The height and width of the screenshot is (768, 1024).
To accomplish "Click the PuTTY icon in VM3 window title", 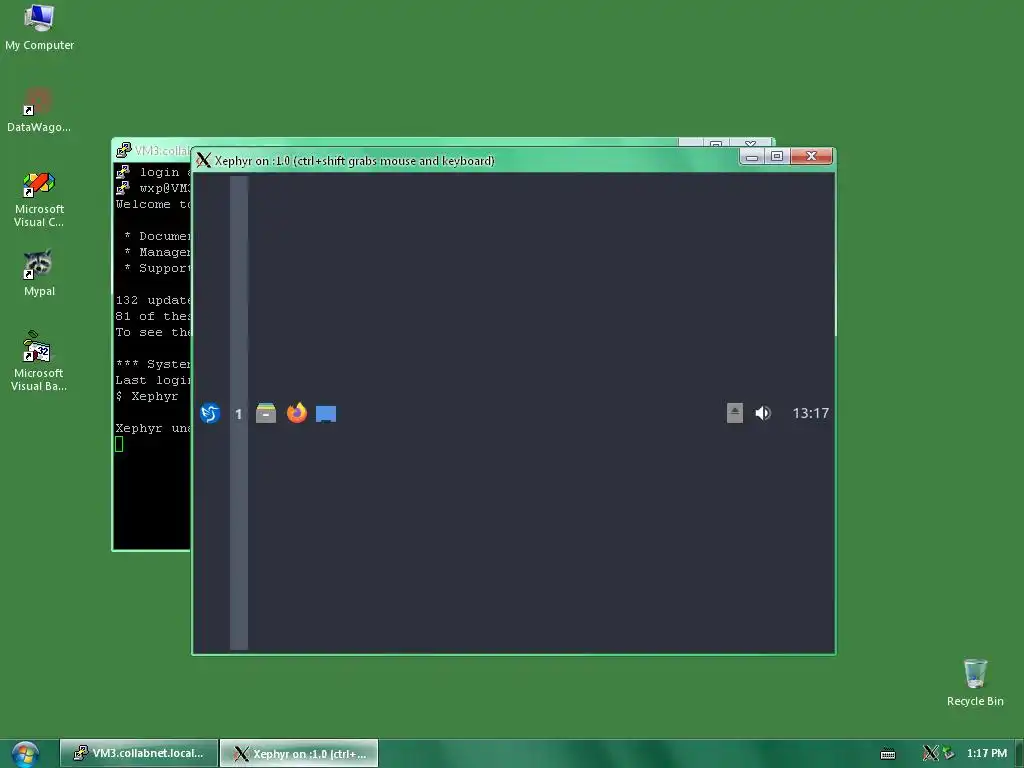I will [123, 150].
